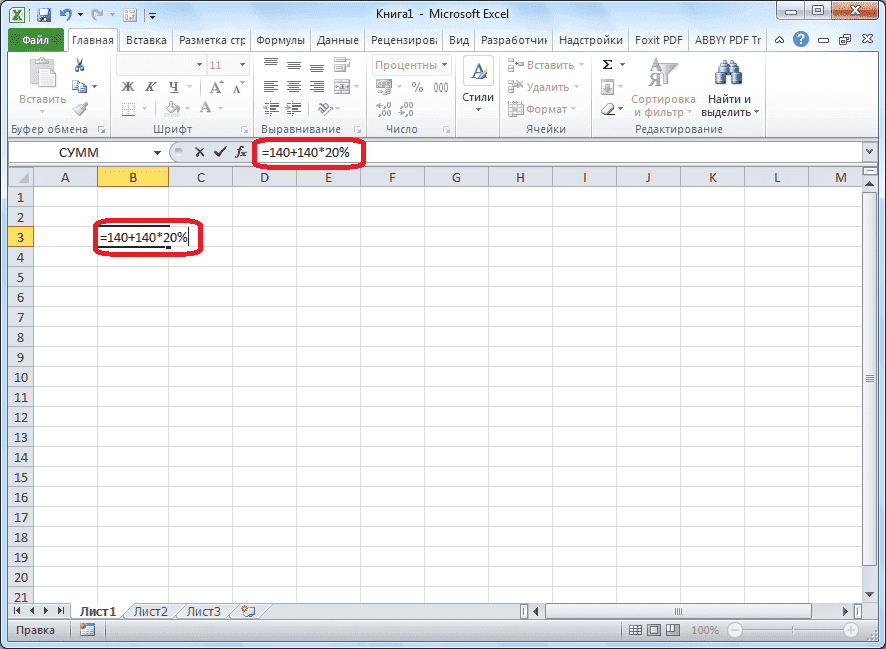The height and width of the screenshot is (649, 886).
Task: Confirm the formula with the checkmark icon
Action: coord(222,152)
